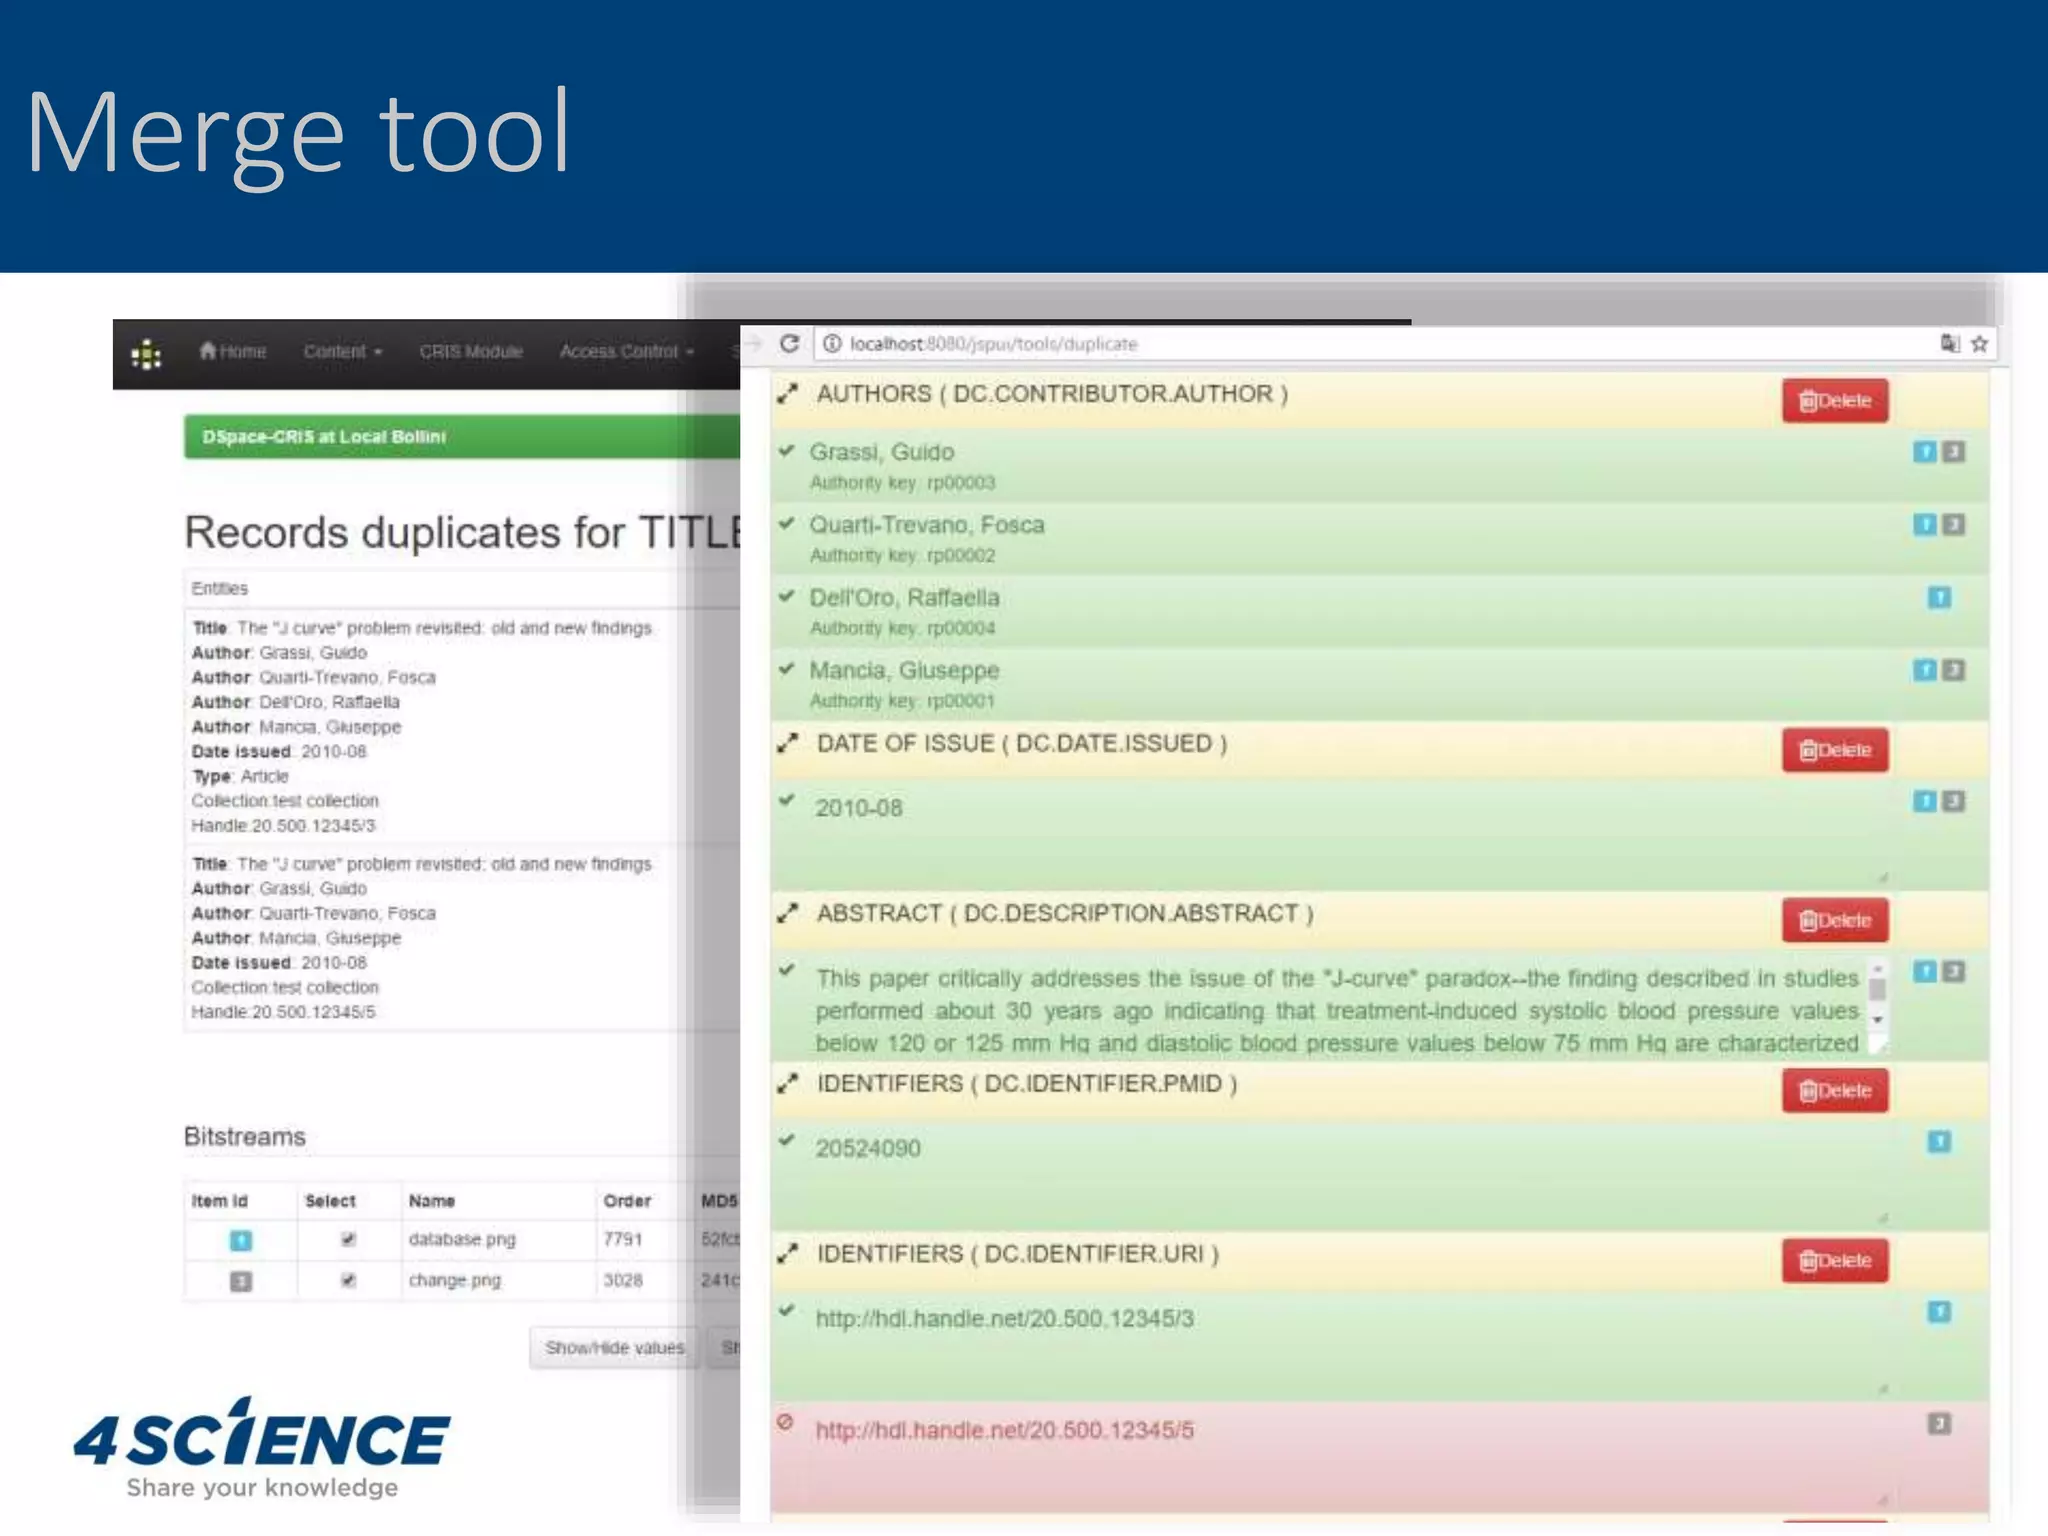Click the DSpace logo icon in the navbar
The height and width of the screenshot is (1536, 2048).
(x=146, y=354)
